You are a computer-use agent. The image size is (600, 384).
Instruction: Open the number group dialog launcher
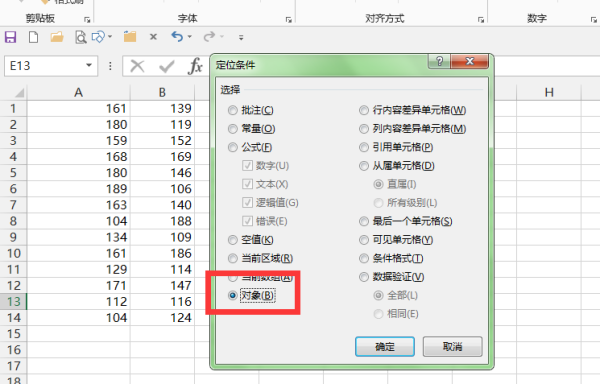pos(593,20)
